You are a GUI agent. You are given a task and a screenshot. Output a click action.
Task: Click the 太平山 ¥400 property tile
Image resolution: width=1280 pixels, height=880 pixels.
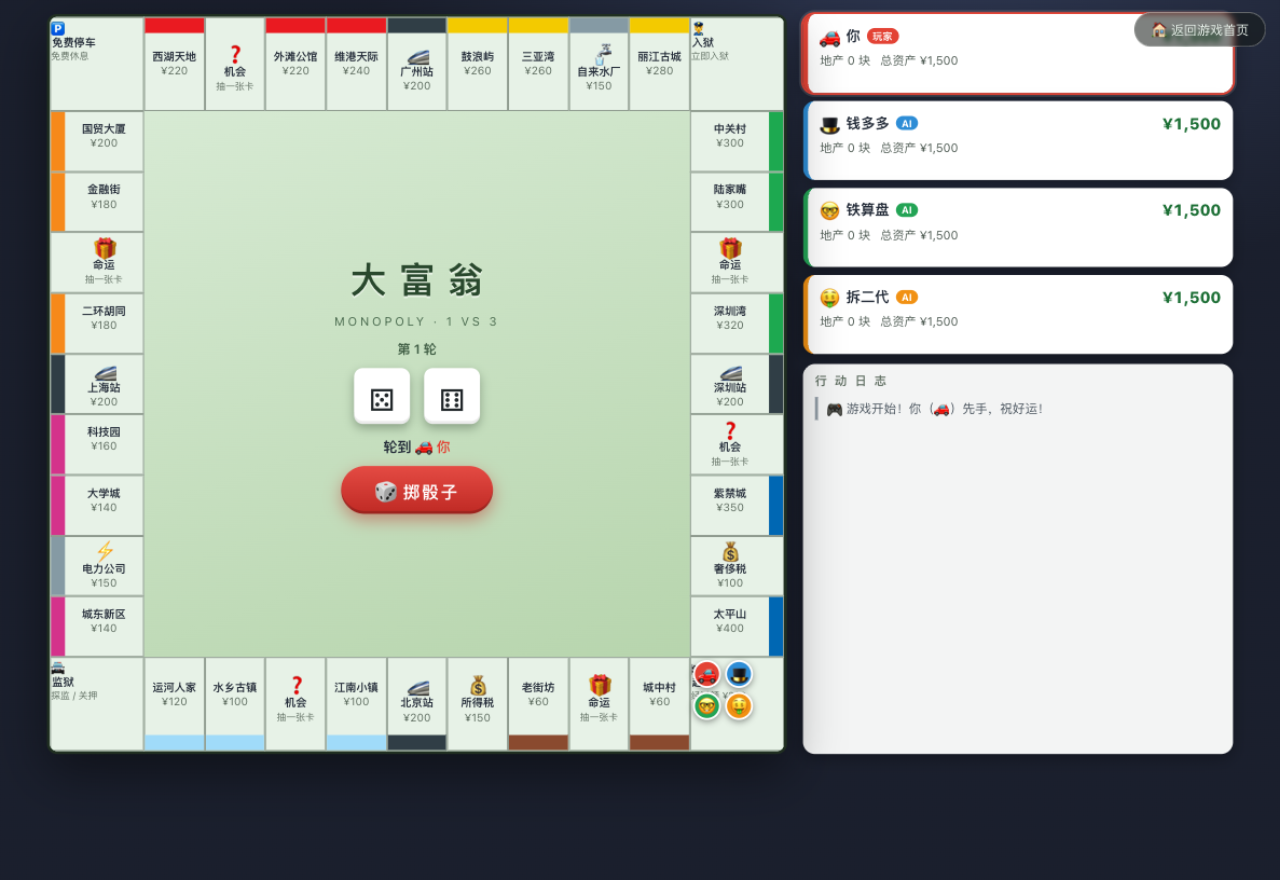tap(737, 626)
